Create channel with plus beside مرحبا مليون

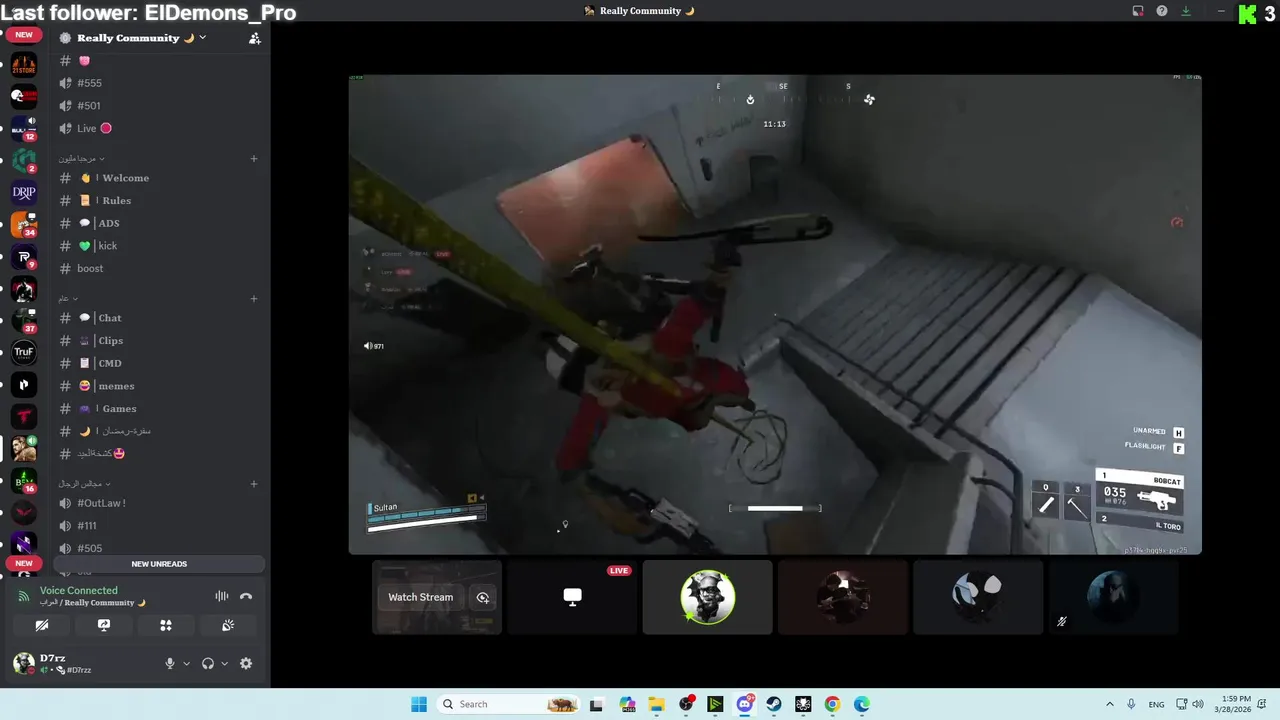254,158
